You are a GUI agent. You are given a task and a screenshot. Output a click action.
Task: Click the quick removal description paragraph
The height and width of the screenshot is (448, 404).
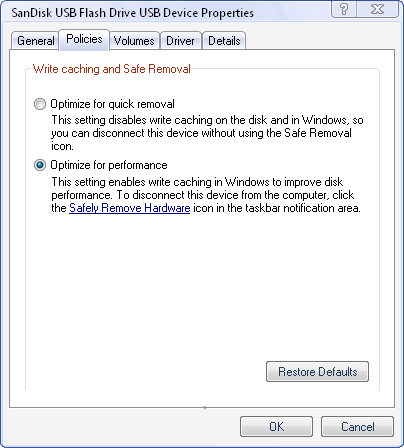click(x=207, y=133)
